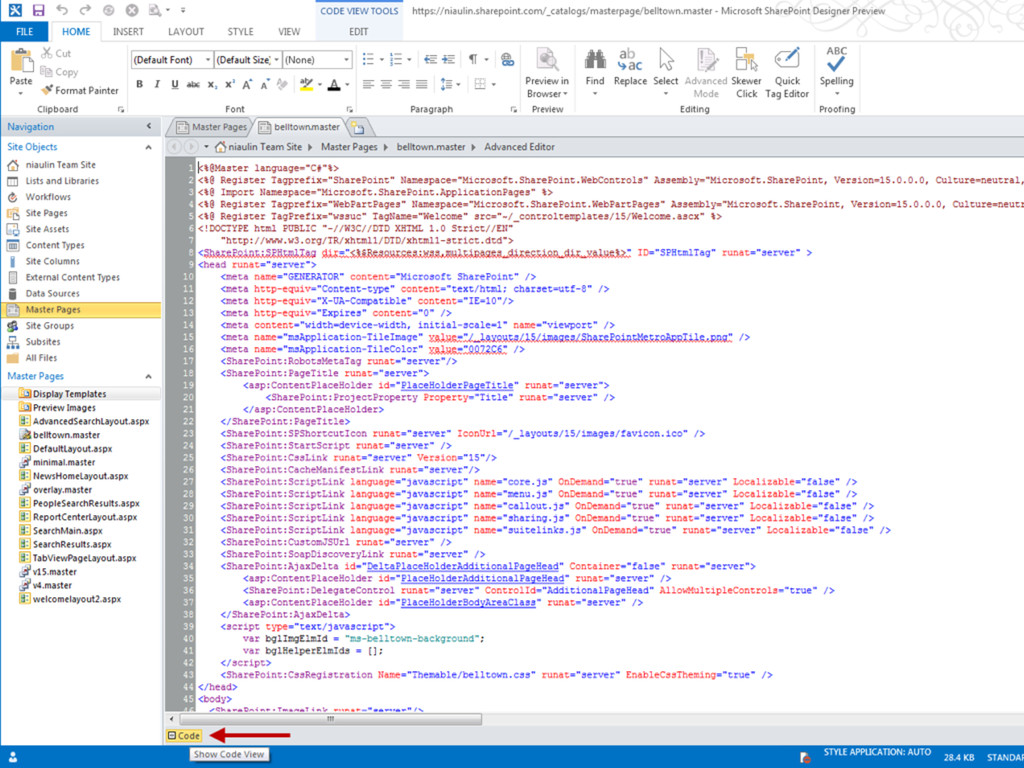
Task: Click the Stop icon in quick access toolbar
Action: [133, 10]
